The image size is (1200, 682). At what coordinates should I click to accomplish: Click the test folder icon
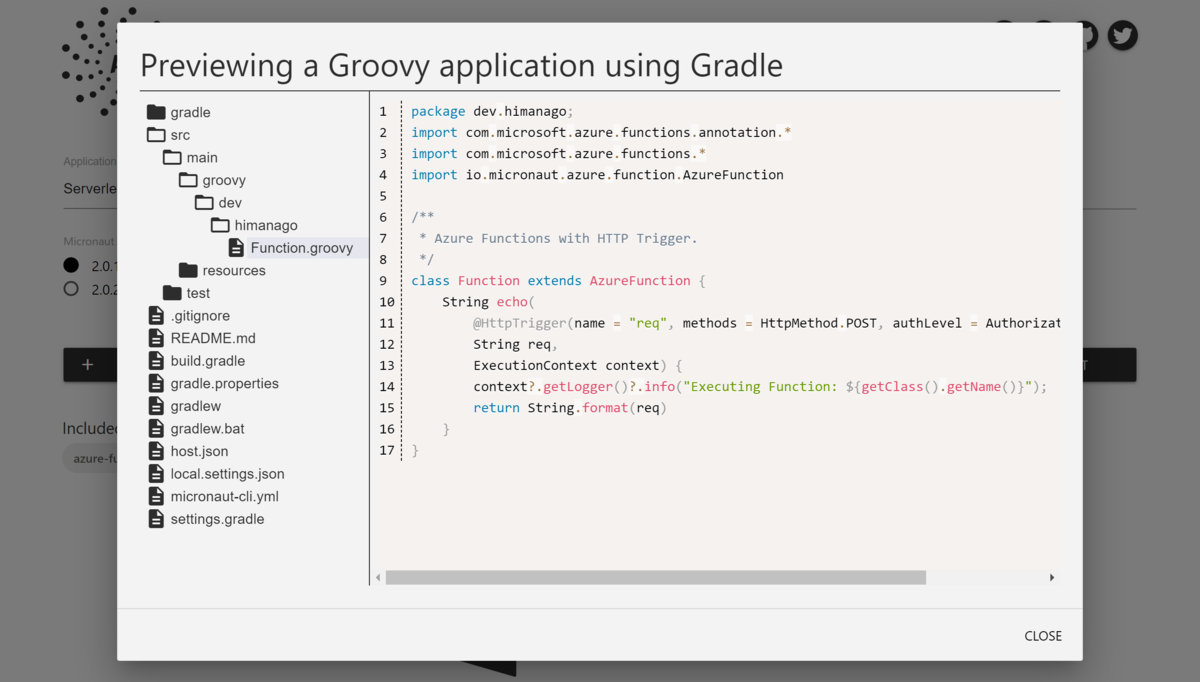point(172,293)
